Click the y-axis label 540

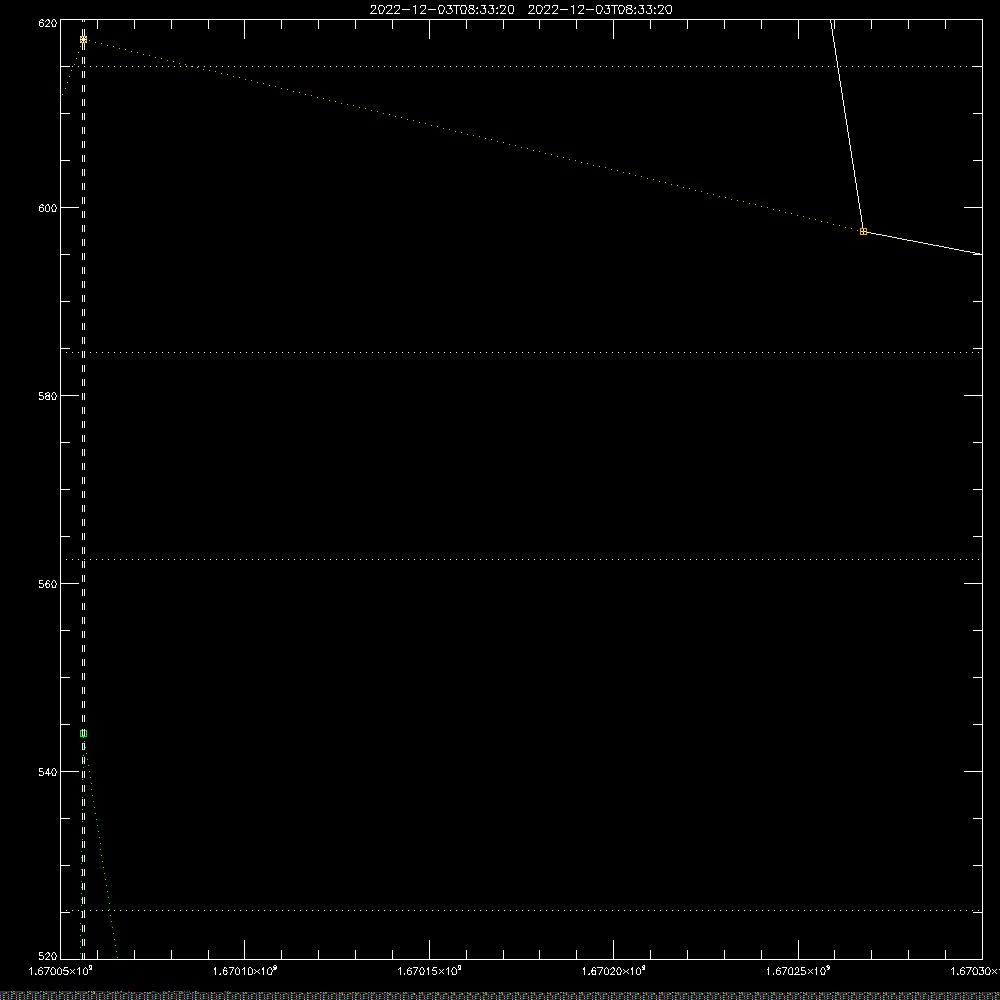(x=48, y=772)
